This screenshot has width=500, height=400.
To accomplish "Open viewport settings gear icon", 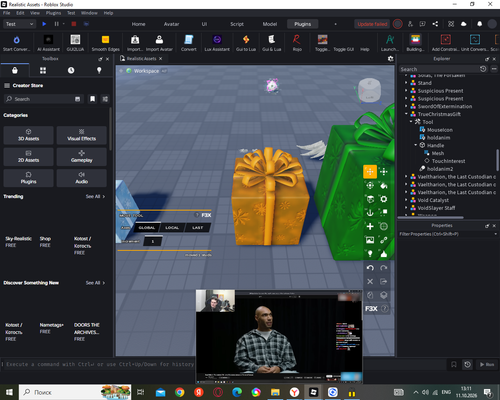I will tap(391, 59).
